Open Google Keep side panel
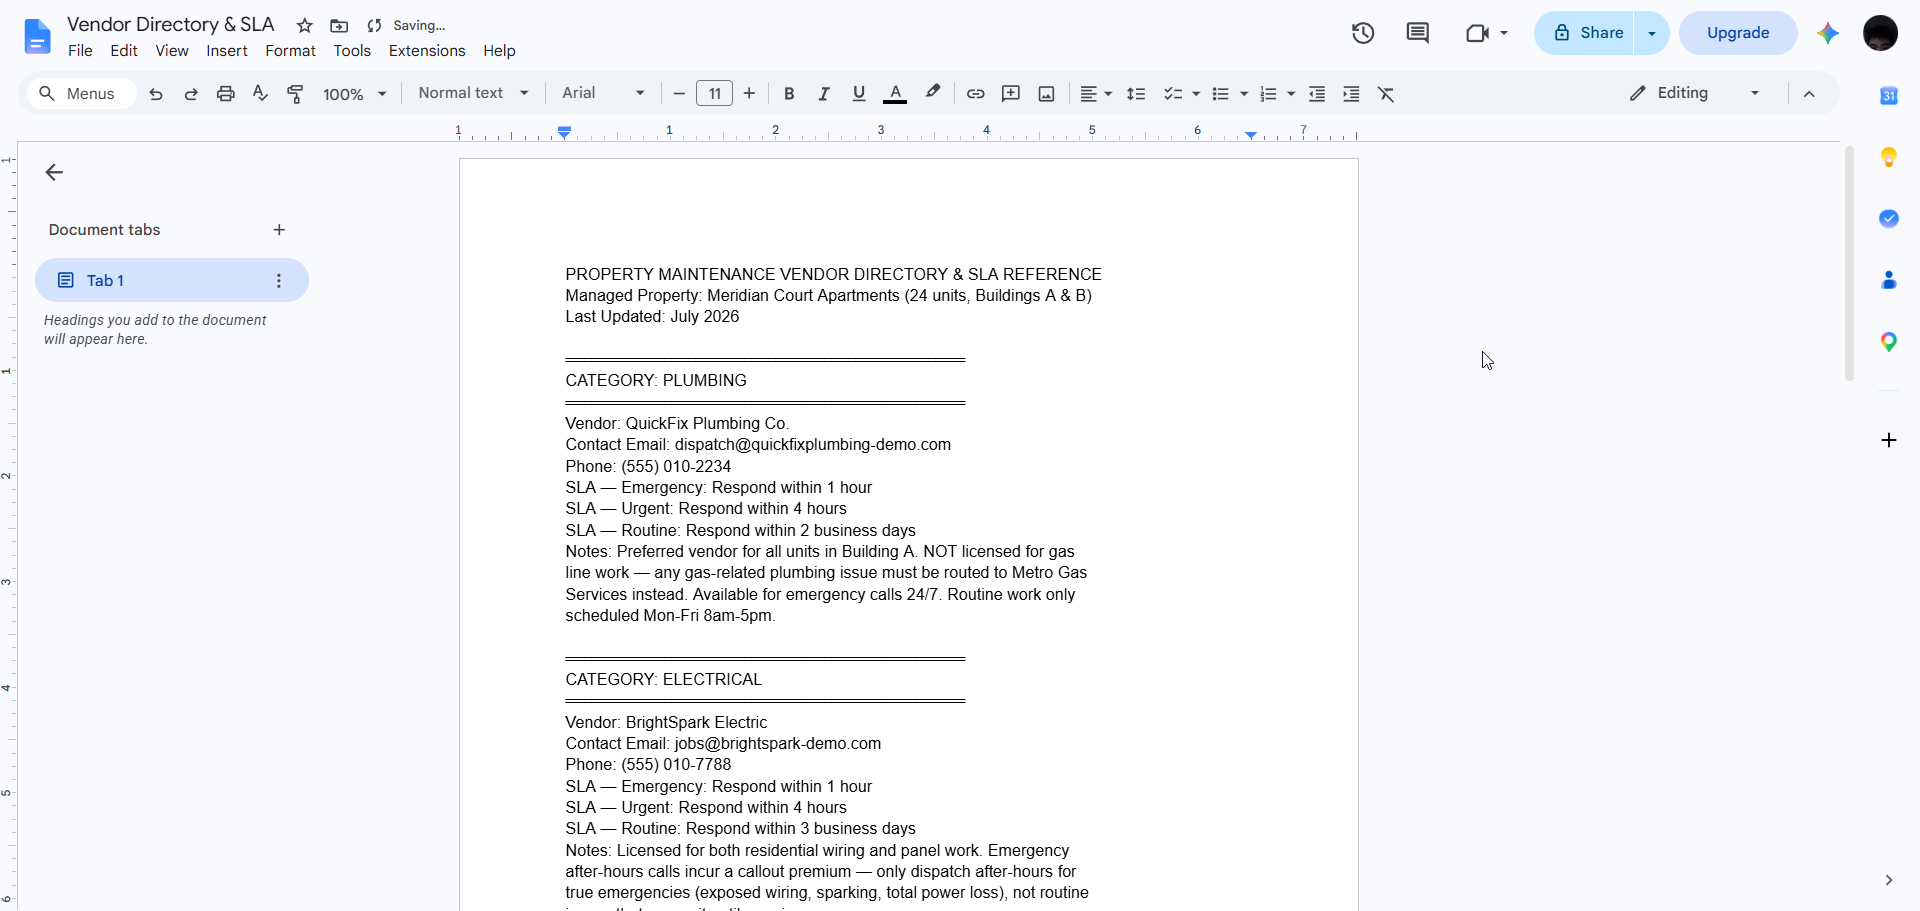 [x=1888, y=157]
